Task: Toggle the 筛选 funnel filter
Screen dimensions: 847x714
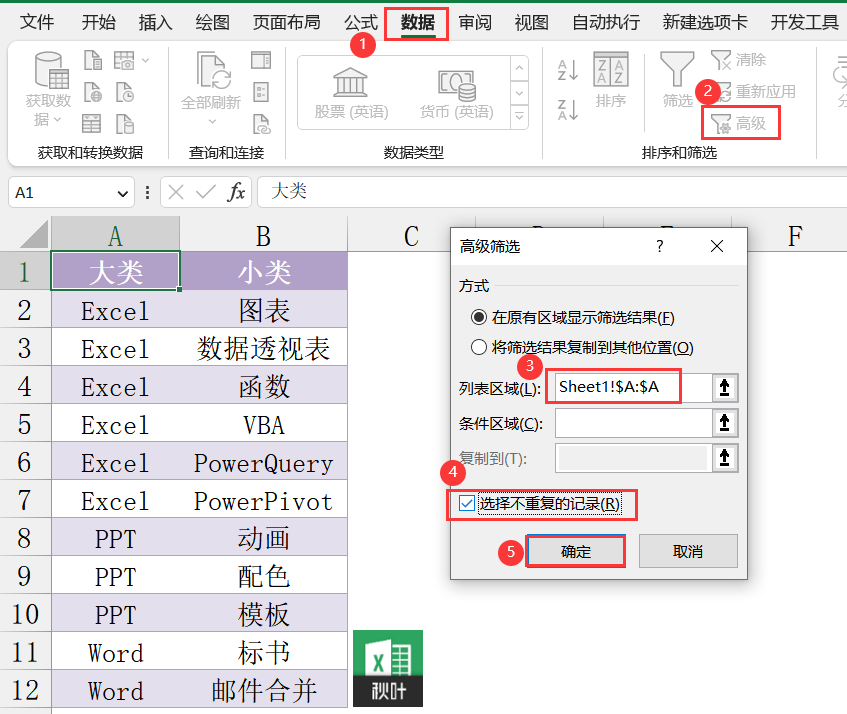Action: click(x=677, y=80)
